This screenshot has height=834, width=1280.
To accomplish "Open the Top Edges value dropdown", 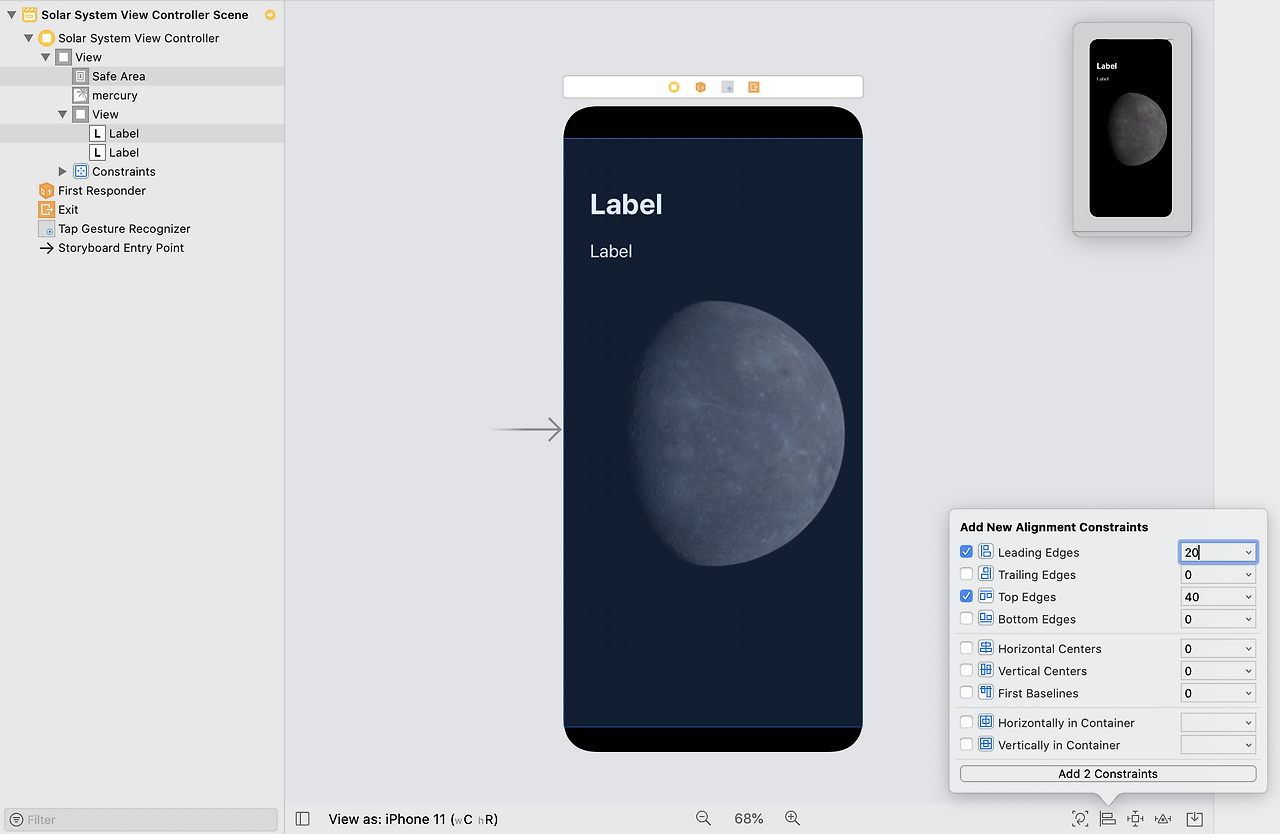I will pos(1248,597).
